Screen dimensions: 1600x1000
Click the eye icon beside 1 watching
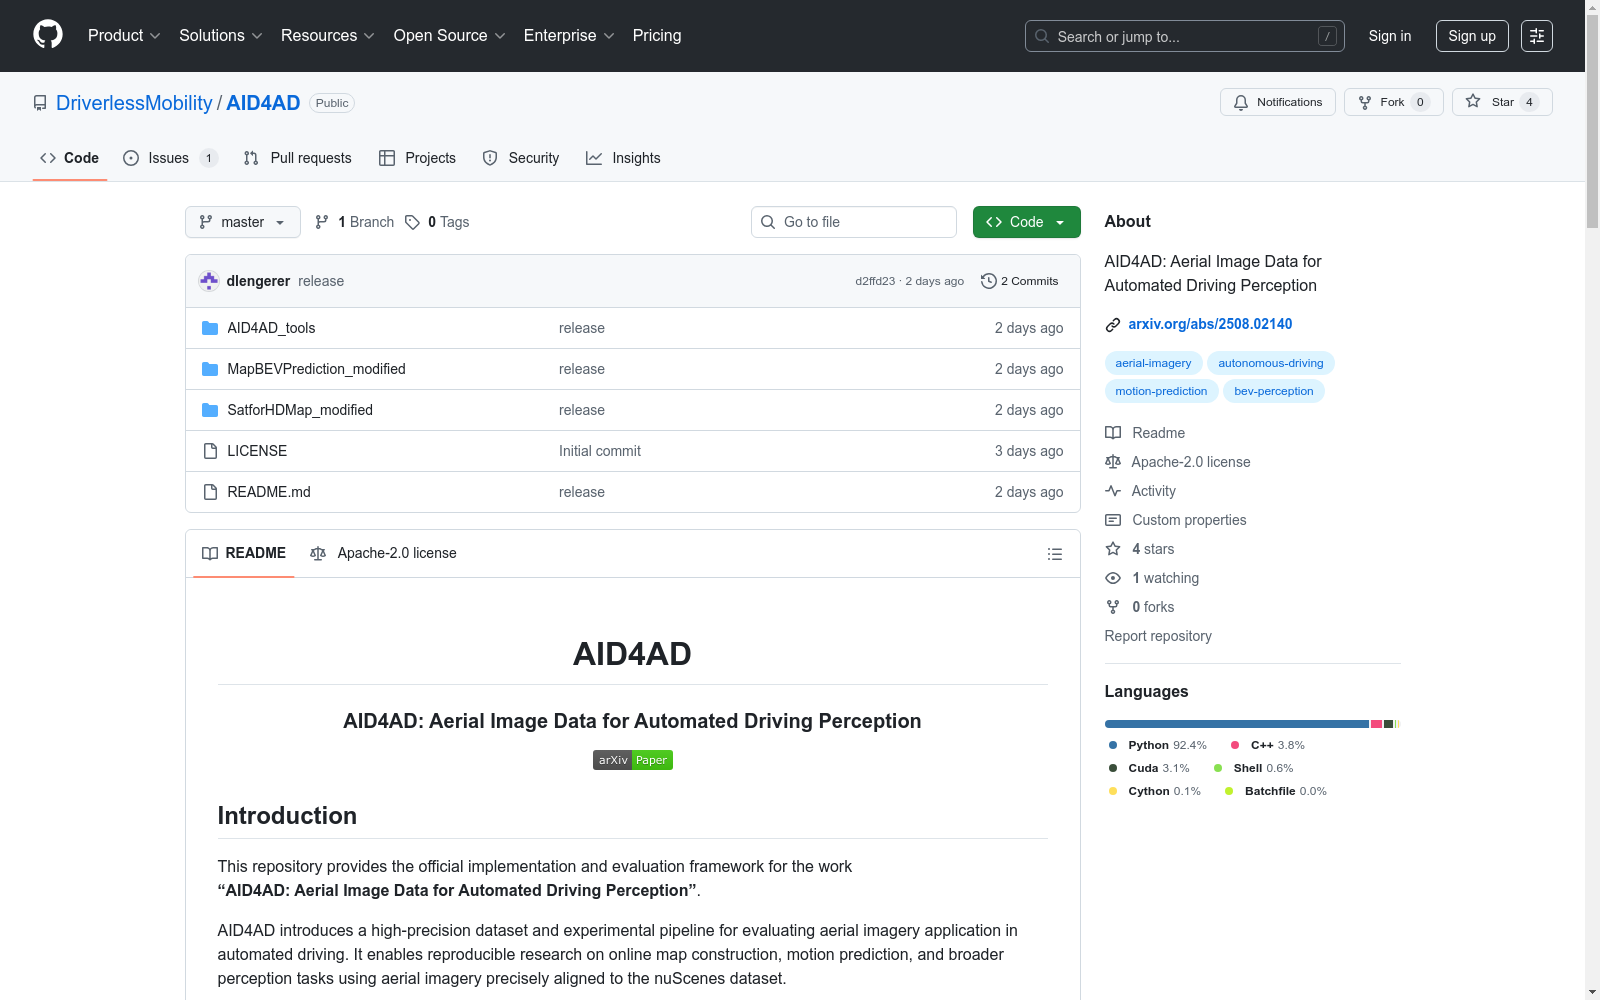[x=1113, y=578]
